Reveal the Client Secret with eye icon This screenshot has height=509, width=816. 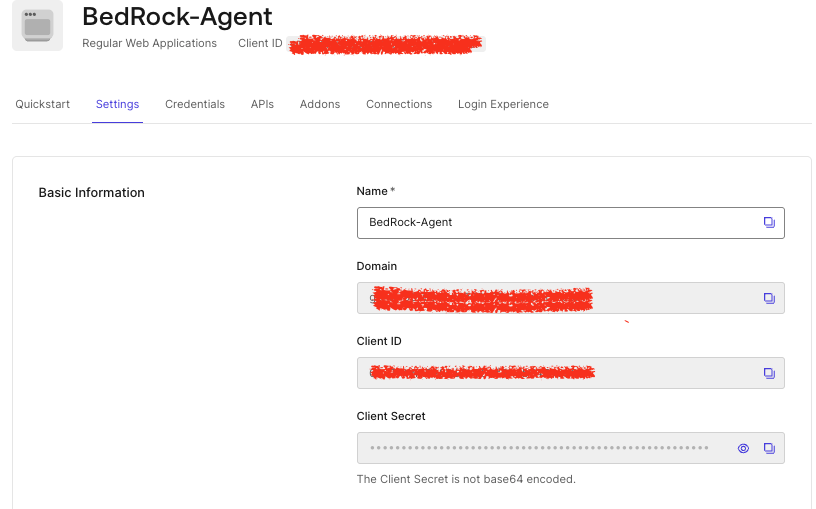pos(743,448)
